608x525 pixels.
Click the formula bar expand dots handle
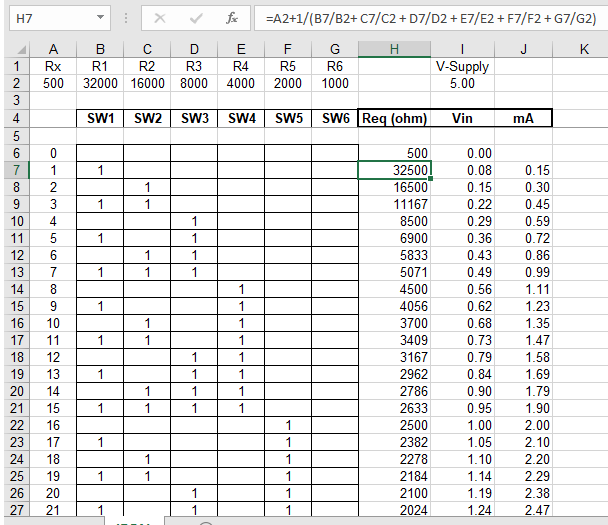[126, 18]
